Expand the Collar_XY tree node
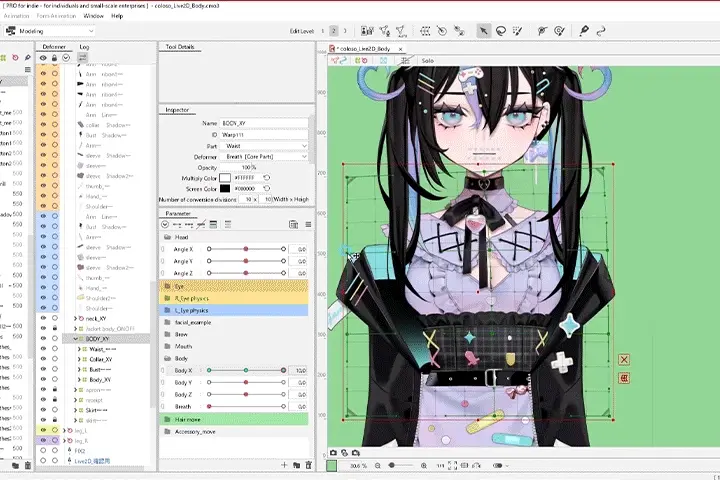Screen dimensions: 720x480 79,359
